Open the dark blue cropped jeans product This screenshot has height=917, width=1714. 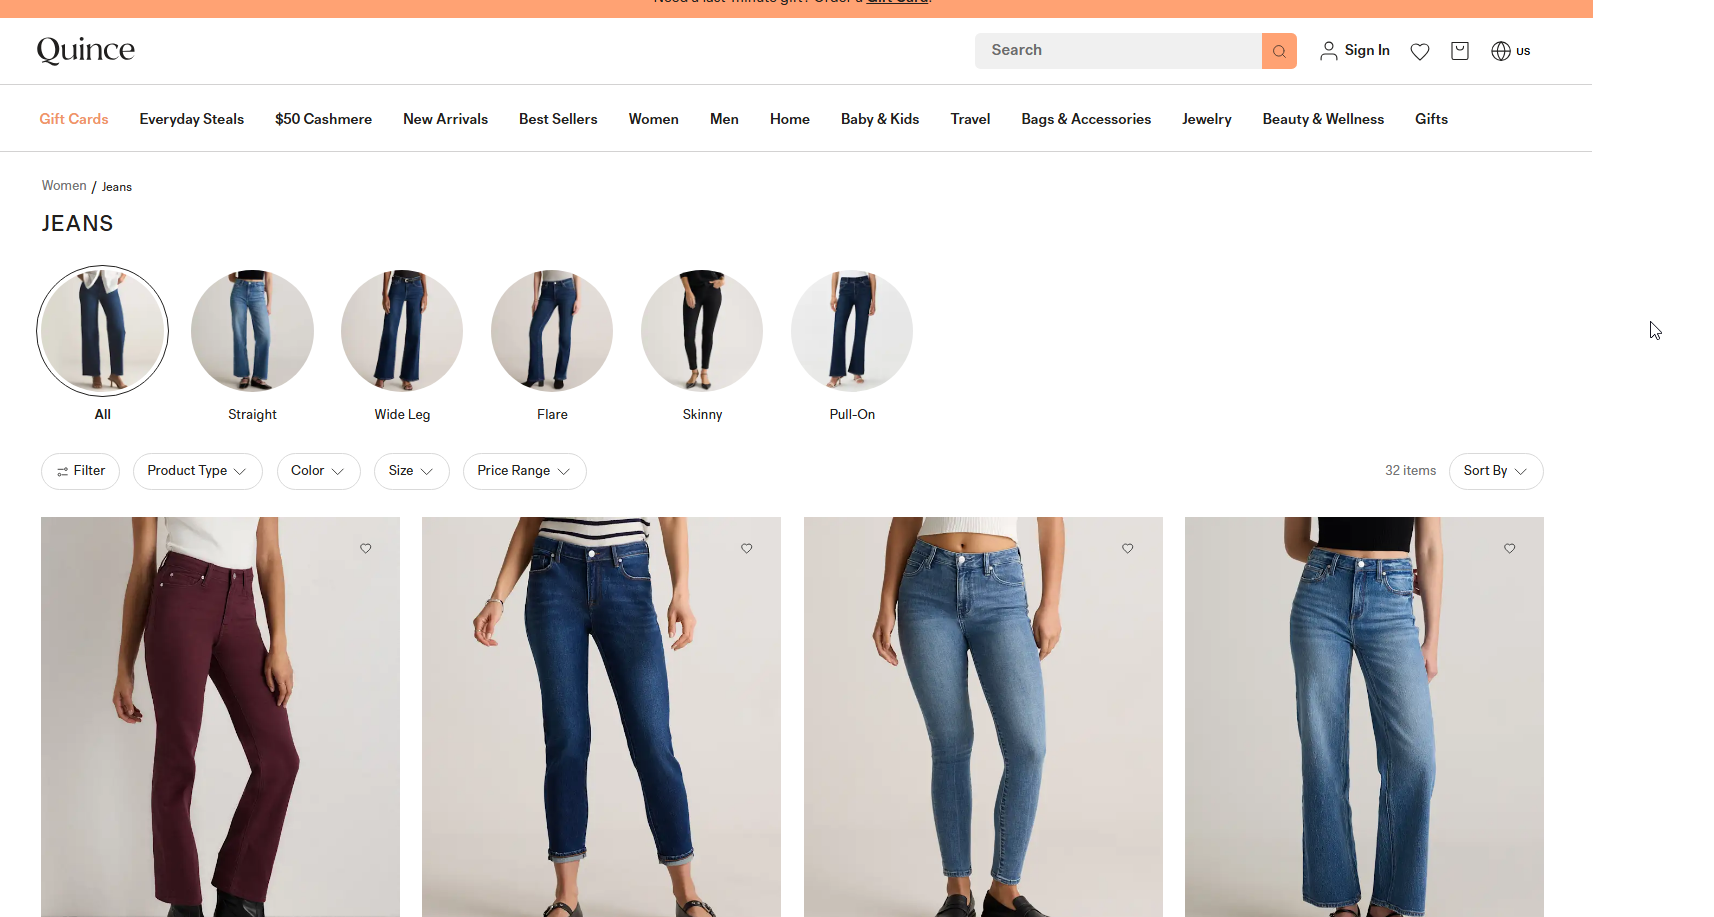tap(601, 717)
